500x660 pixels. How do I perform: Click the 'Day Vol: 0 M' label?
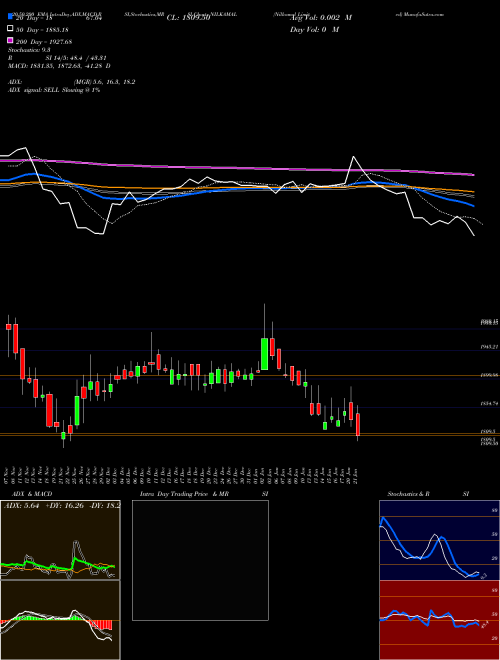[x=314, y=29]
